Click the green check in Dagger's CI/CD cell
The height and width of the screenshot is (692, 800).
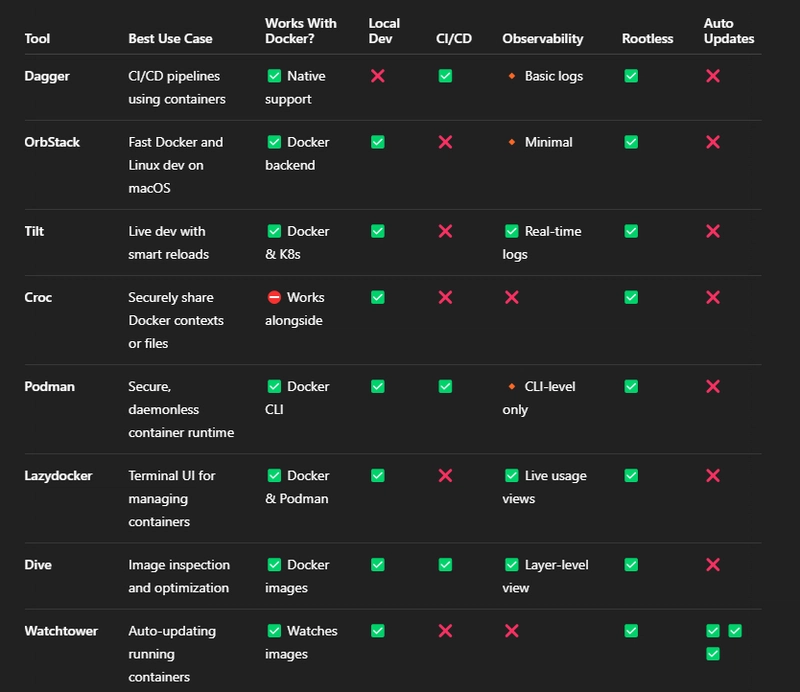click(x=445, y=76)
